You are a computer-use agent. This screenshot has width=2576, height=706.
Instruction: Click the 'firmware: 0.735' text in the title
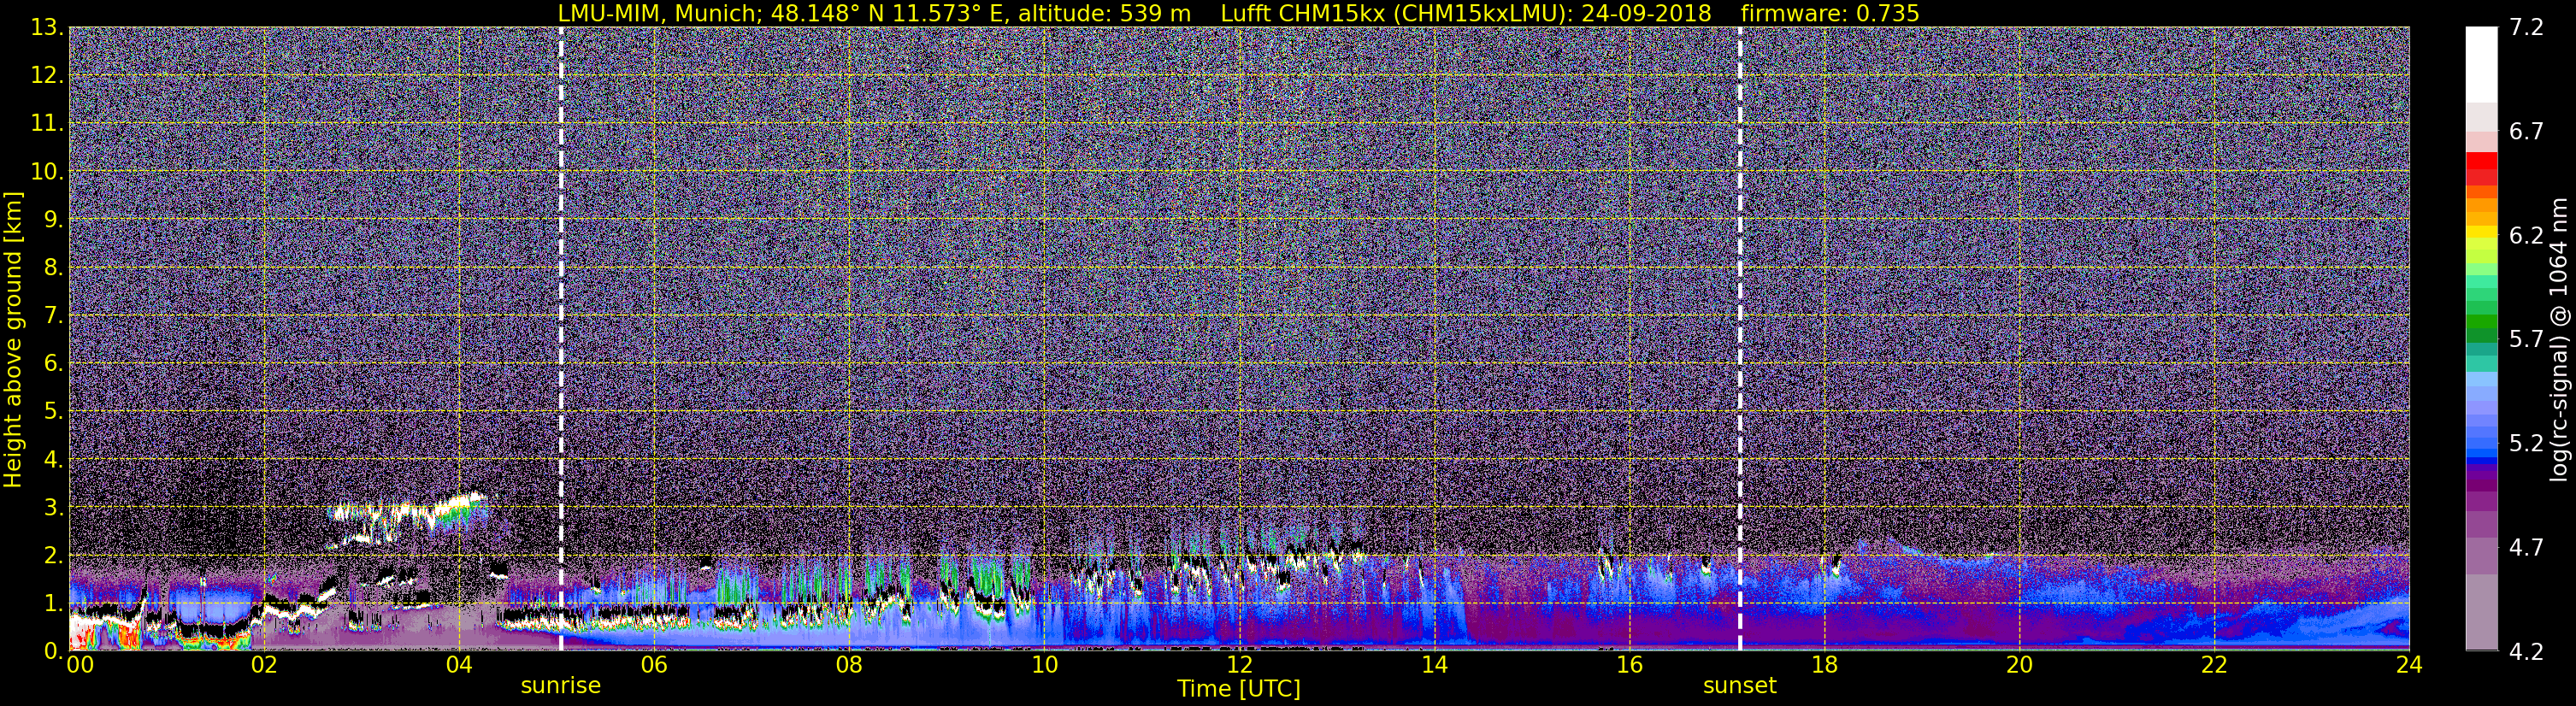pos(1830,13)
